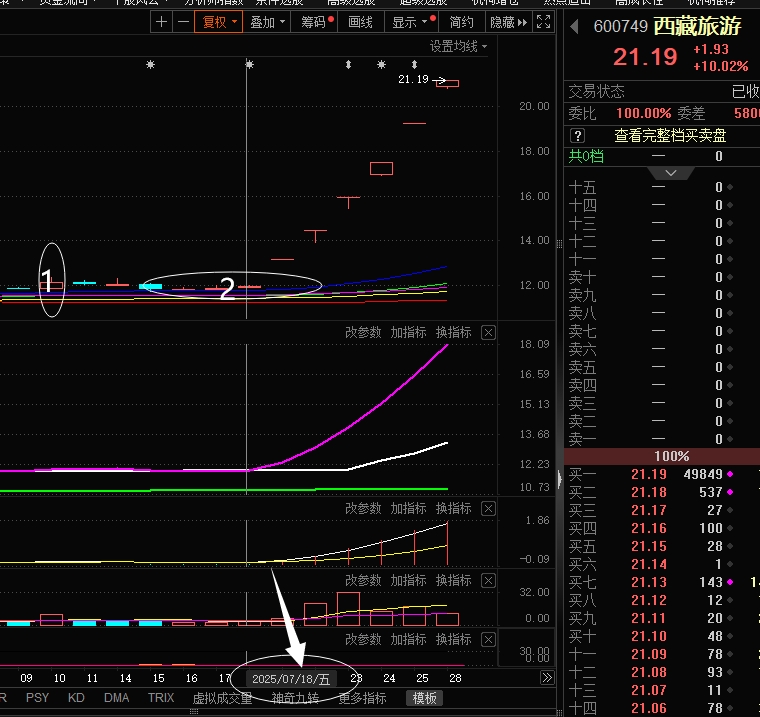Open 查看完整档买卖盘 full order book link
This screenshot has width=760, height=717.
(670, 135)
